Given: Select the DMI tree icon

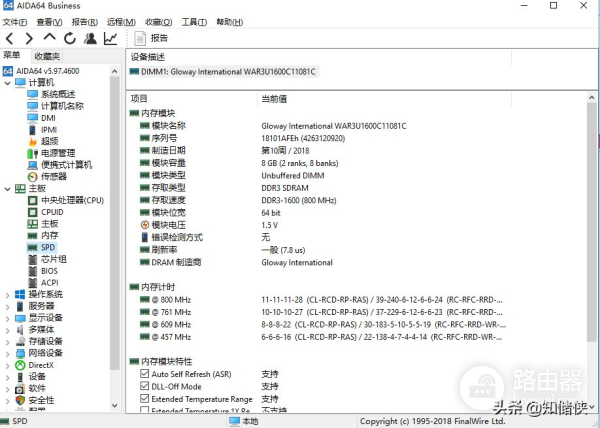Looking at the screenshot, I should (33, 118).
